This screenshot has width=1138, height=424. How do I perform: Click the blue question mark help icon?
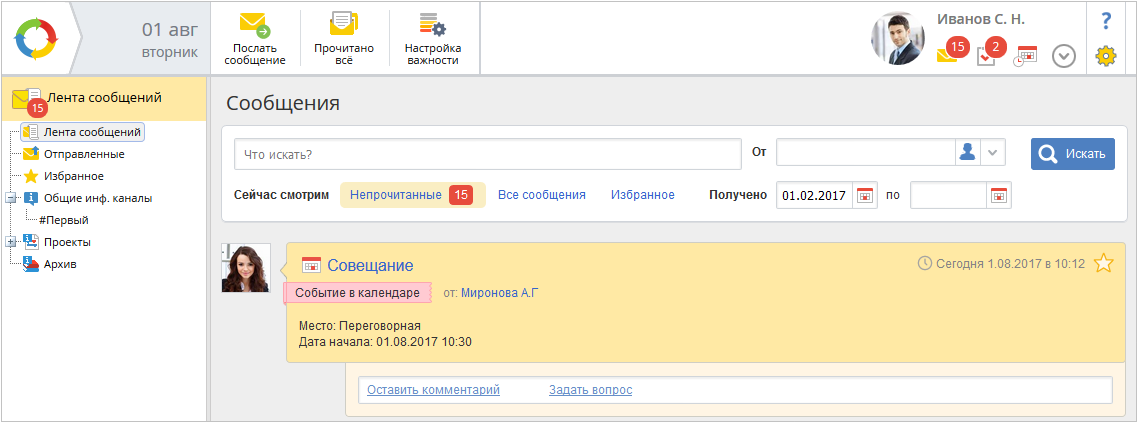pyautogui.click(x=1105, y=21)
